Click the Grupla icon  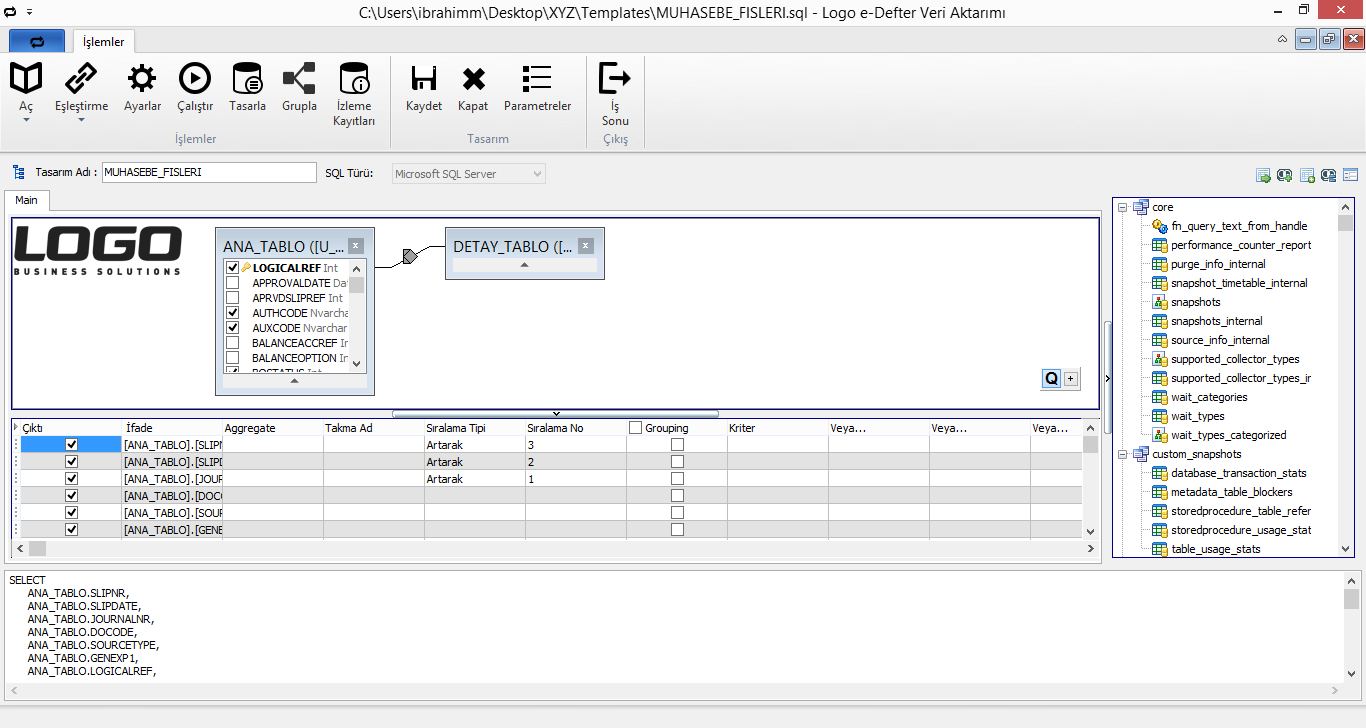pyautogui.click(x=299, y=78)
